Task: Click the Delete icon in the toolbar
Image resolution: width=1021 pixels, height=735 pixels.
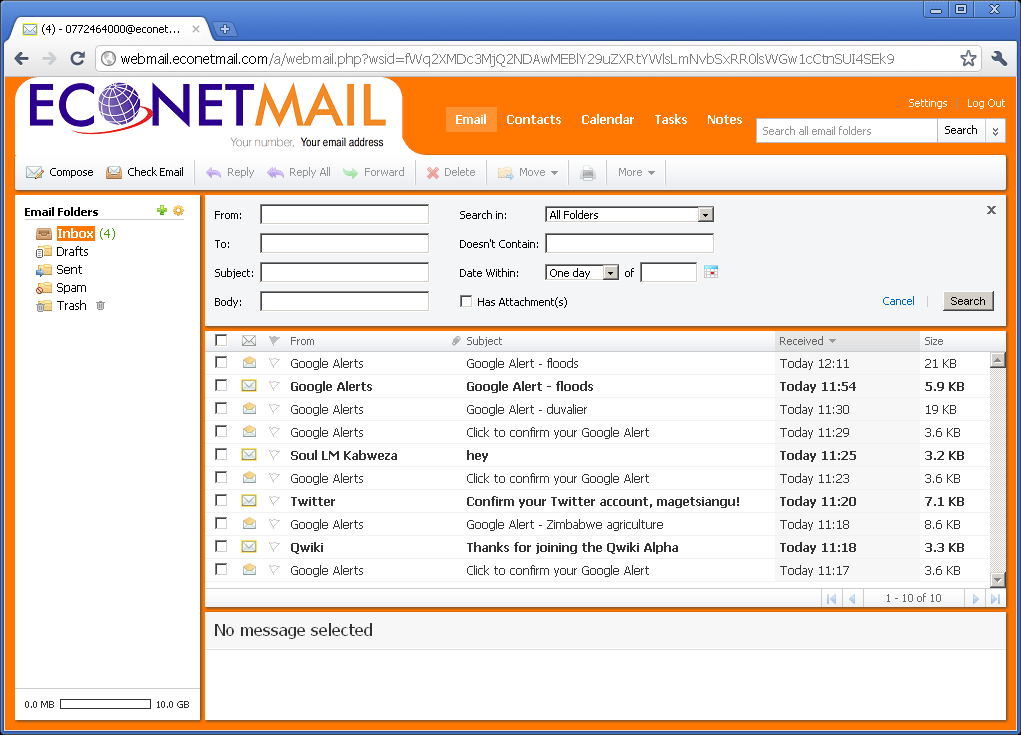Action: pos(434,172)
